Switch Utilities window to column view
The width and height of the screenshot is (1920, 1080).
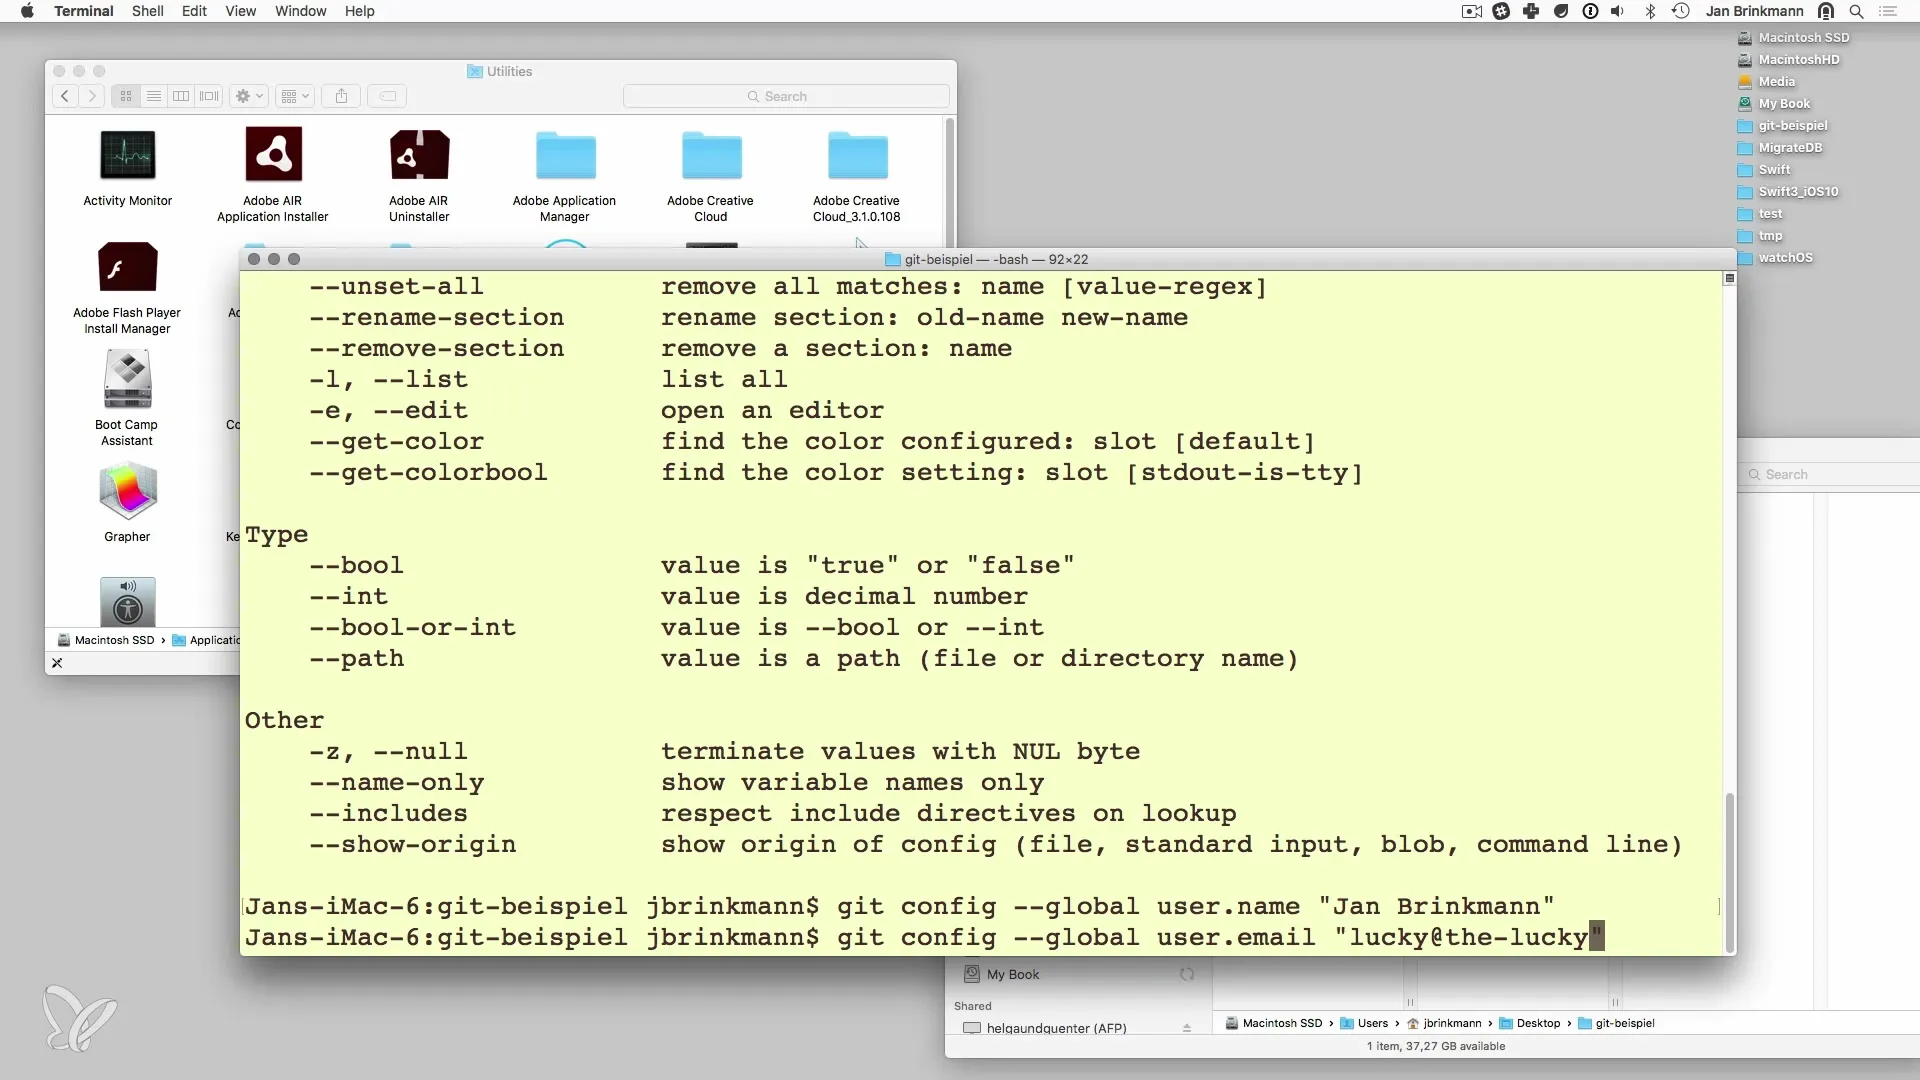(x=181, y=96)
